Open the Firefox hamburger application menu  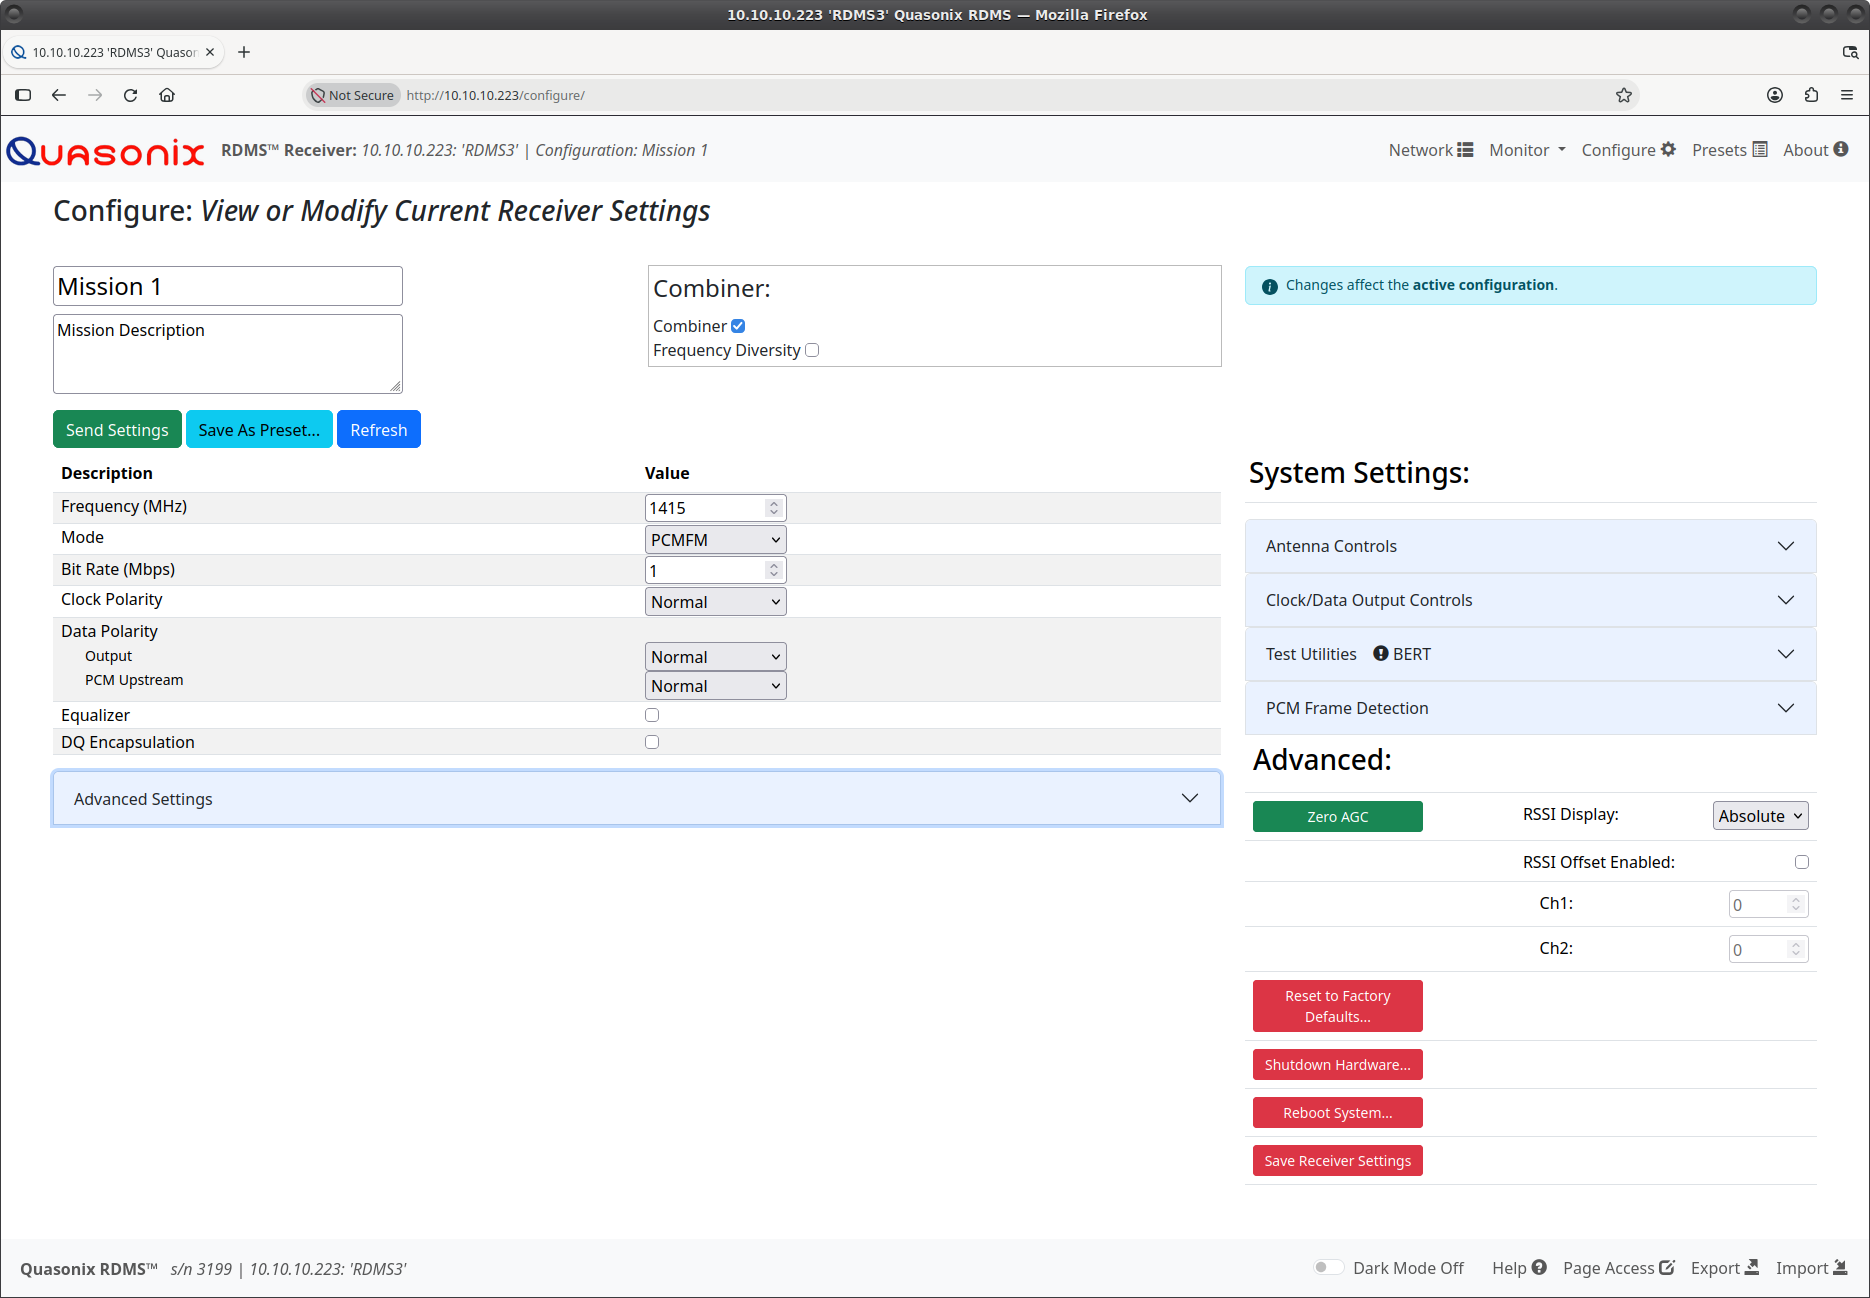[1847, 95]
